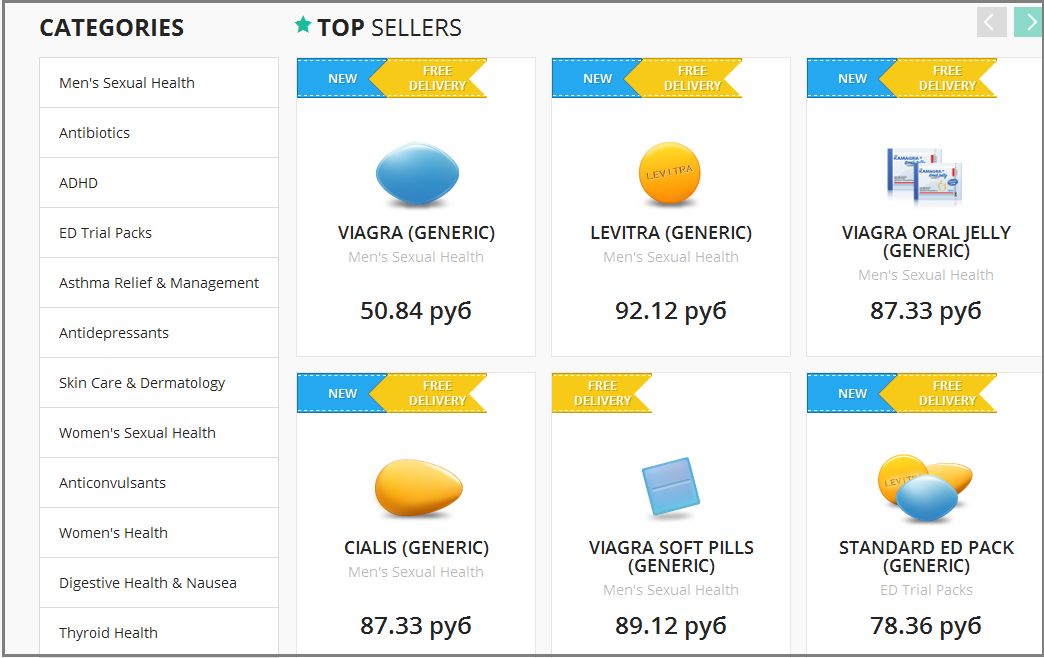Open the CIALIS (GENERIC) product page
The image size is (1044, 658).
(x=416, y=547)
